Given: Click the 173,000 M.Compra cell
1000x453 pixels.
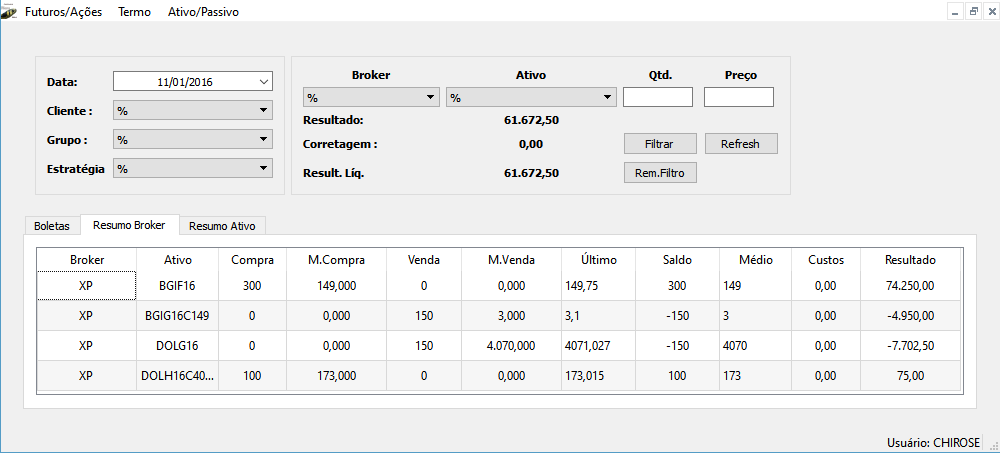Looking at the screenshot, I should [x=336, y=376].
